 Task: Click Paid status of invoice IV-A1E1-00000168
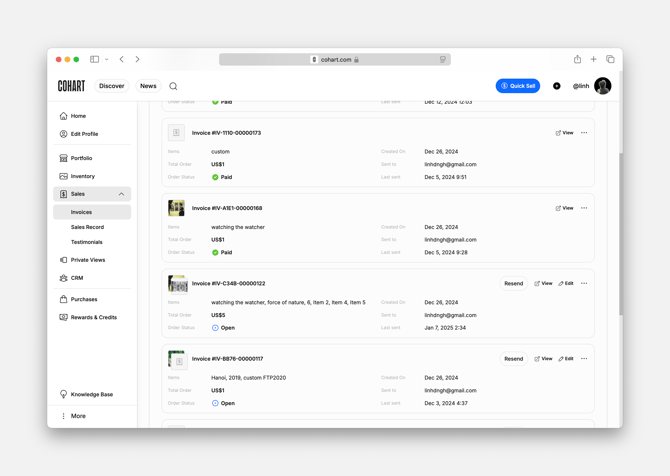(x=222, y=252)
